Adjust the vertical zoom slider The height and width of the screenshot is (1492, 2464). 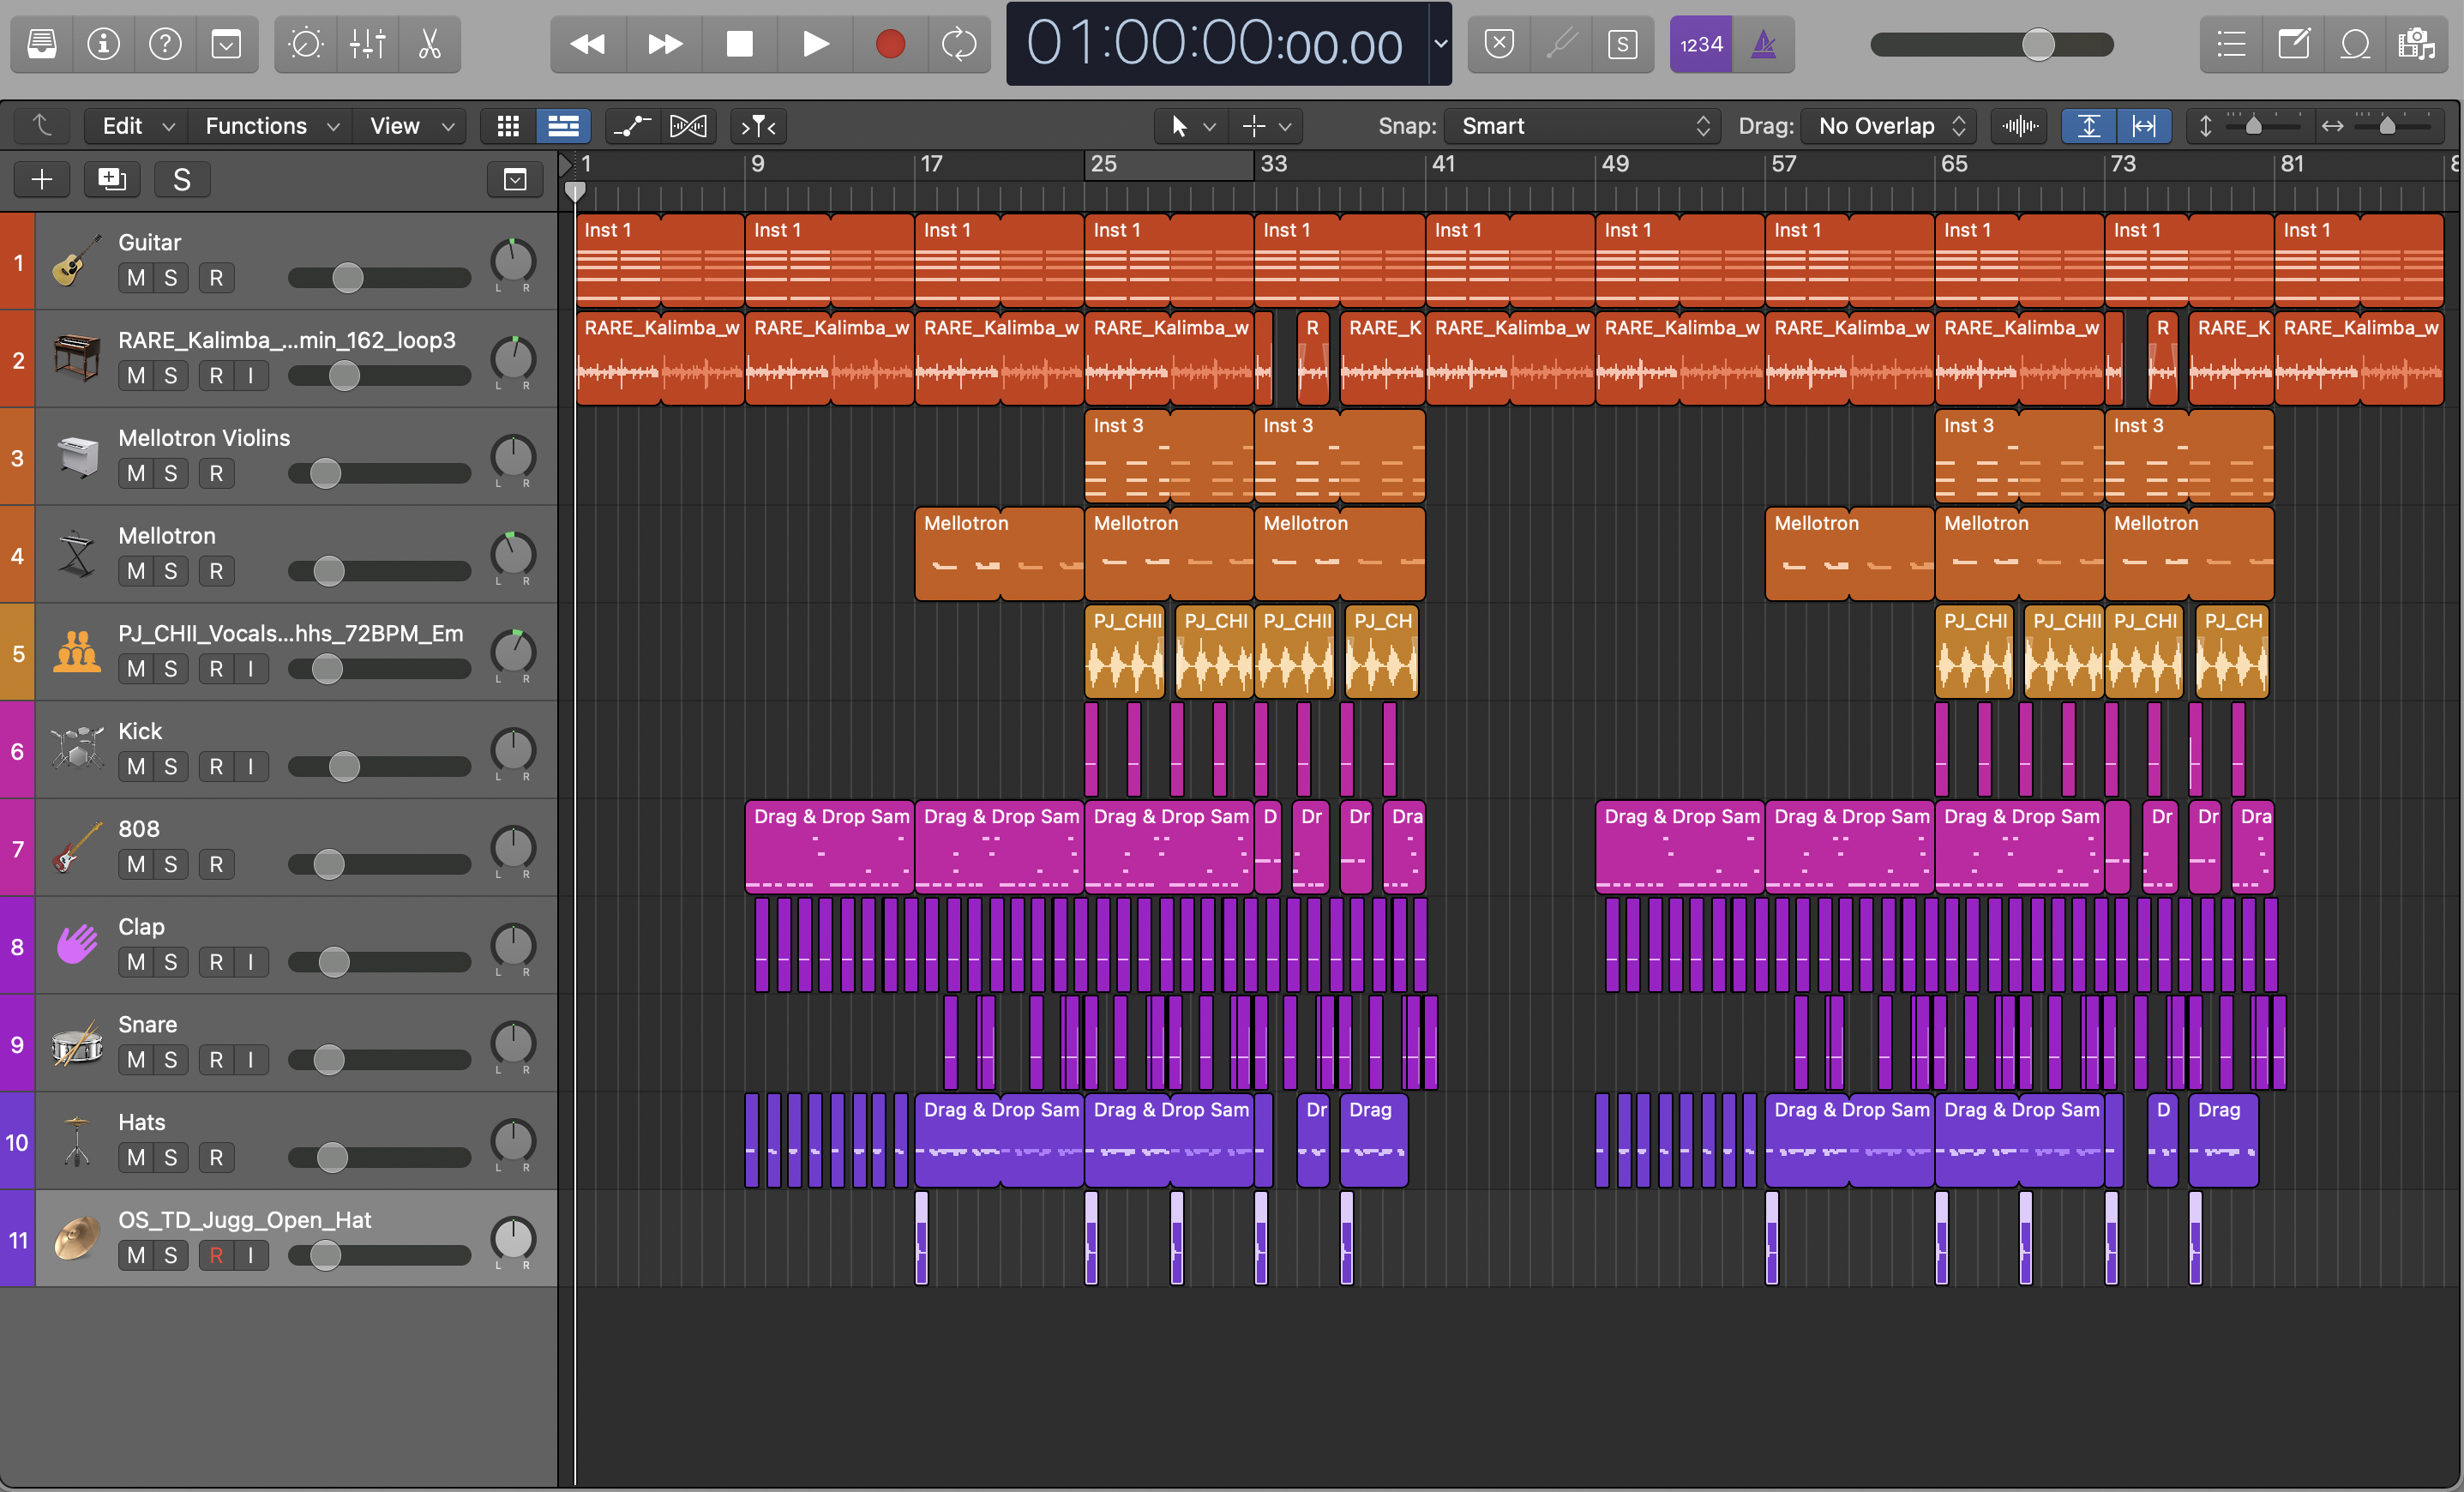click(2254, 126)
